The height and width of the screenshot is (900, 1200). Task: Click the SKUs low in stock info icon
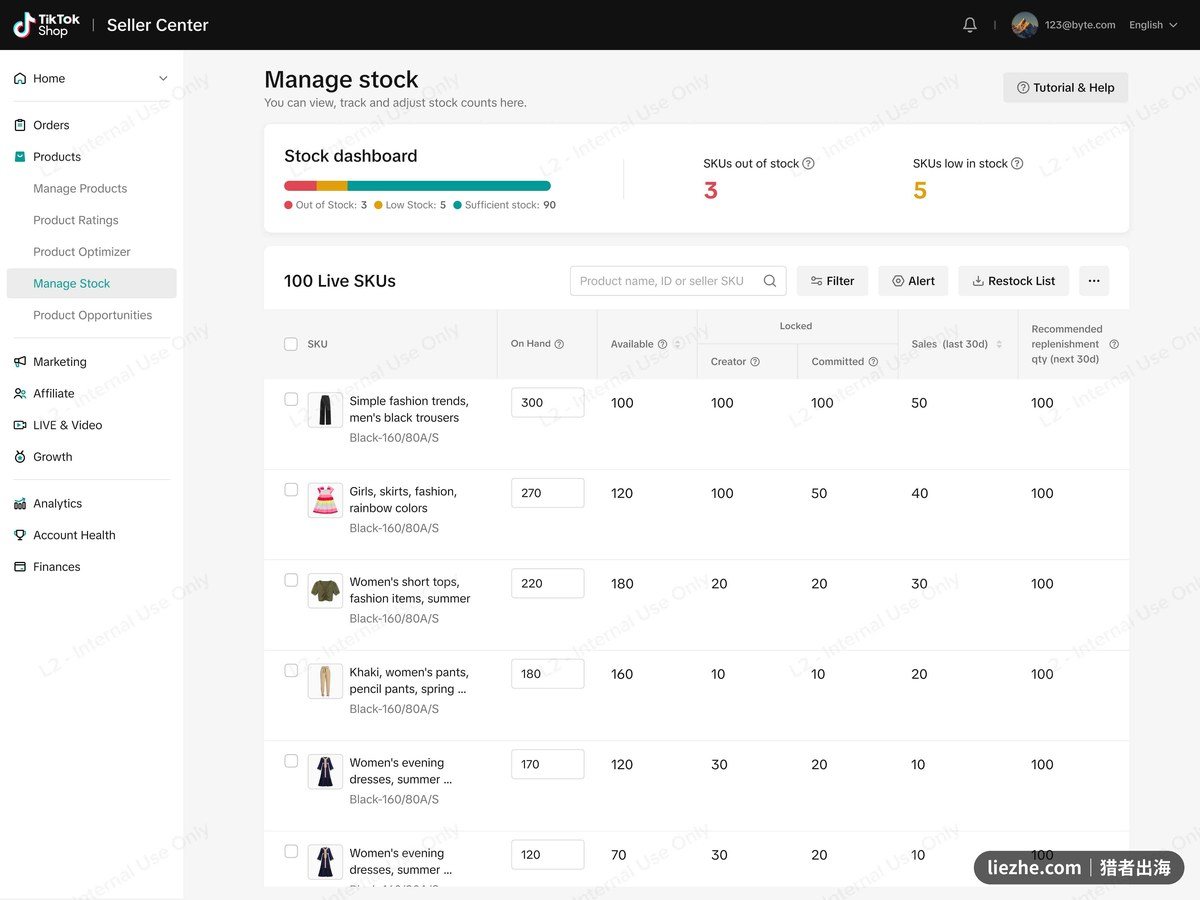[x=1017, y=163]
